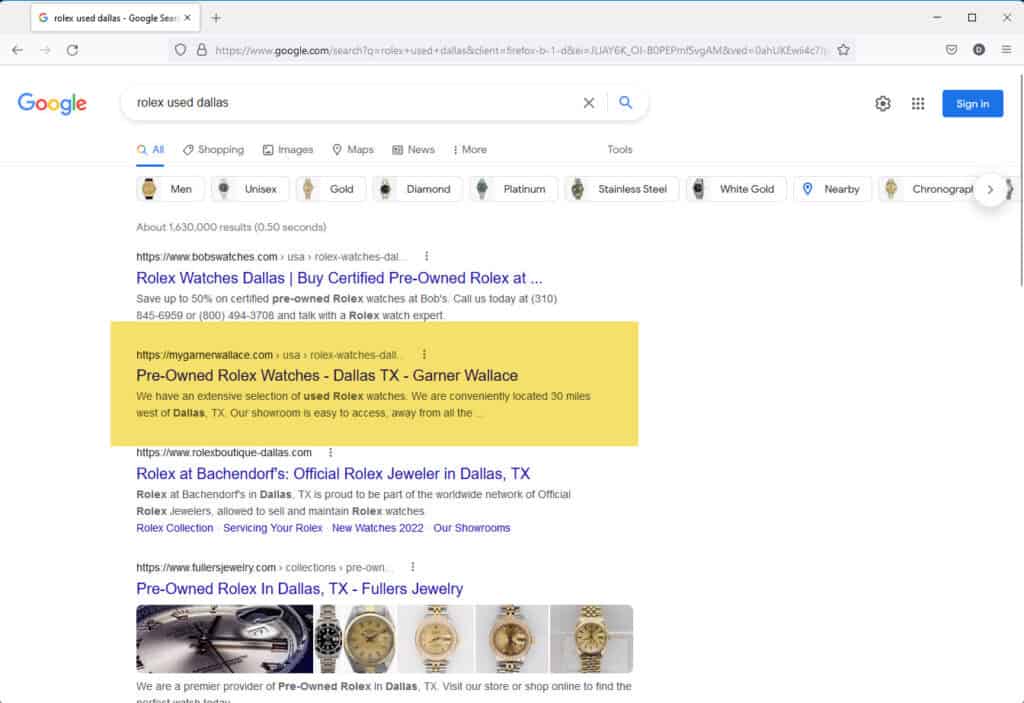Open the rightmost gold Rolex thumbnail
The image size is (1024, 703).
(x=591, y=639)
